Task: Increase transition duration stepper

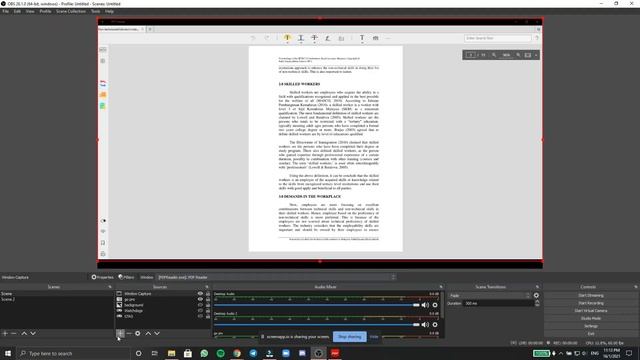Action: (537, 302)
